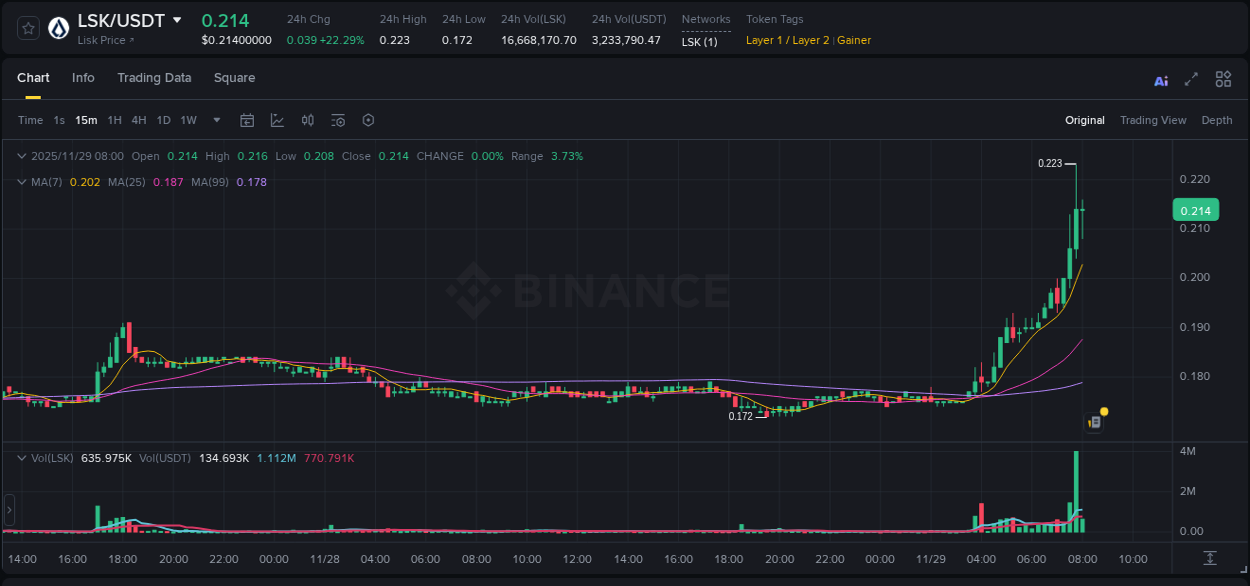This screenshot has height=586, width=1250.
Task: Click the favorite star icon
Action: click(x=27, y=27)
